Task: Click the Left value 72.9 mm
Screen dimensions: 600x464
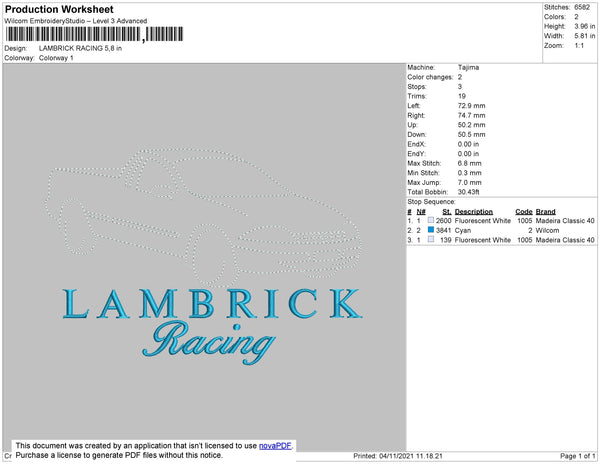Action: tap(471, 106)
